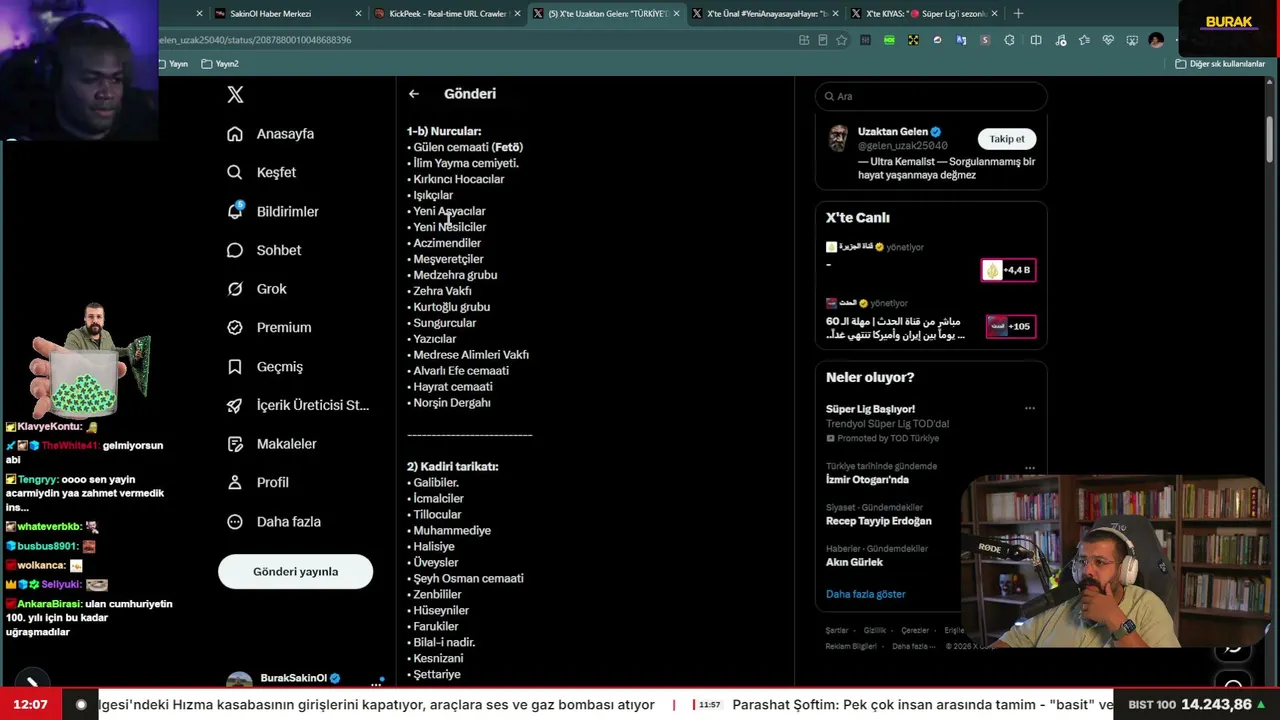Click the "2) Kadiri tarikatı:" heading

[453, 467]
